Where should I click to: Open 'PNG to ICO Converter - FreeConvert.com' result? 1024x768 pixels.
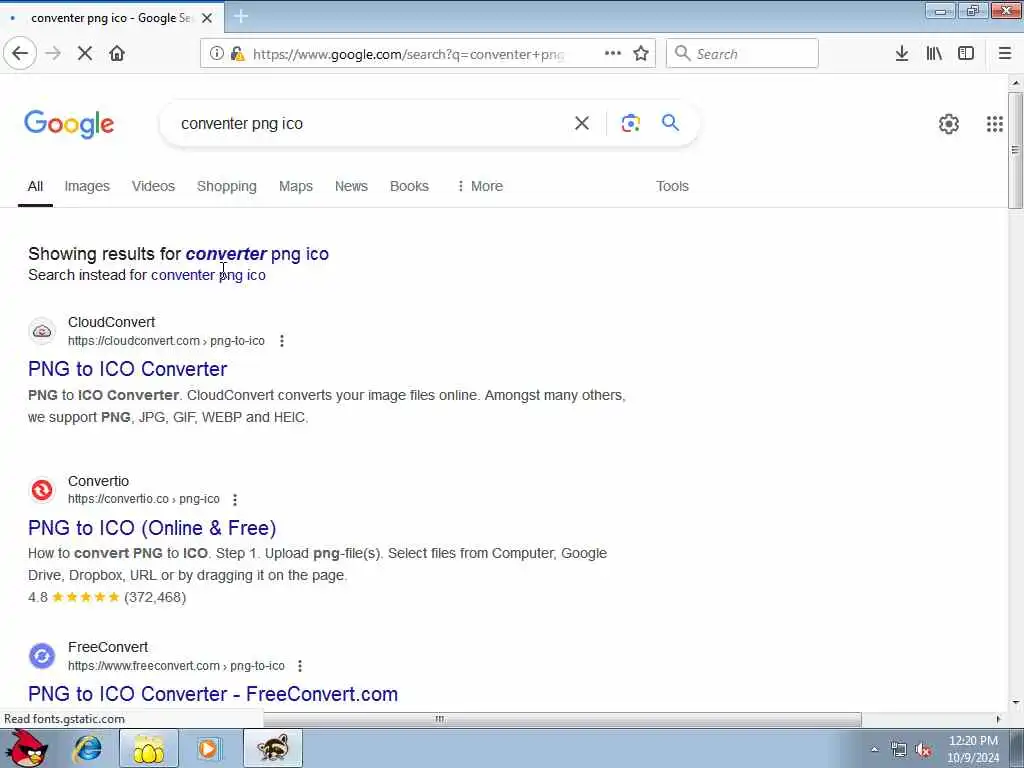213,694
